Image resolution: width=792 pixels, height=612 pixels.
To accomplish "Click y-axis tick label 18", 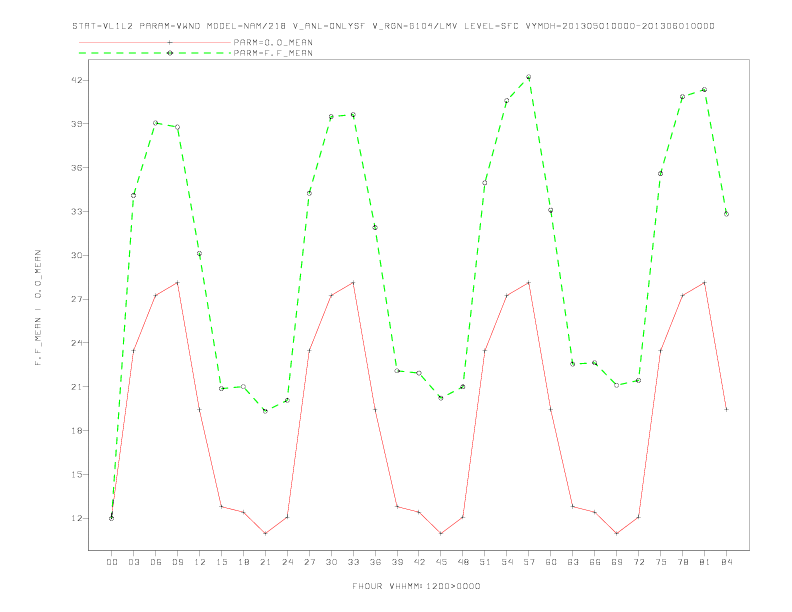I will [77, 431].
